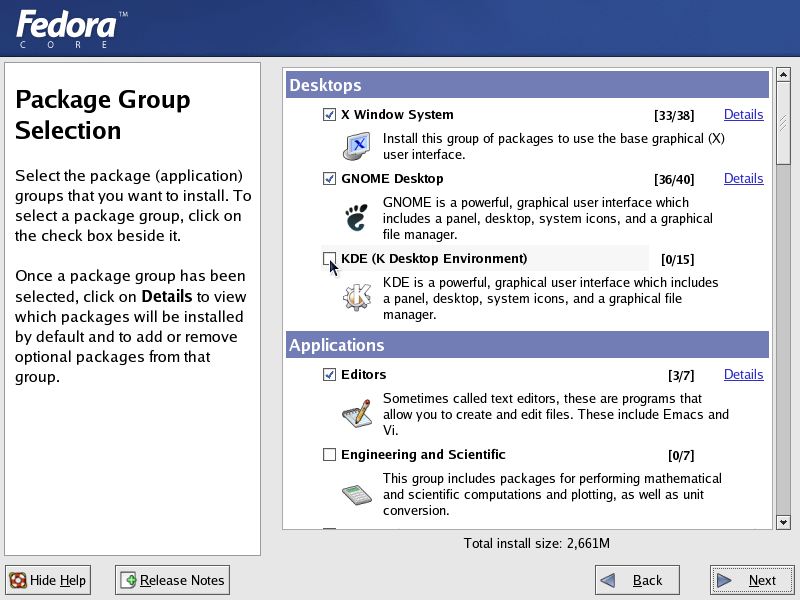View Details for Editors group

pos(743,375)
